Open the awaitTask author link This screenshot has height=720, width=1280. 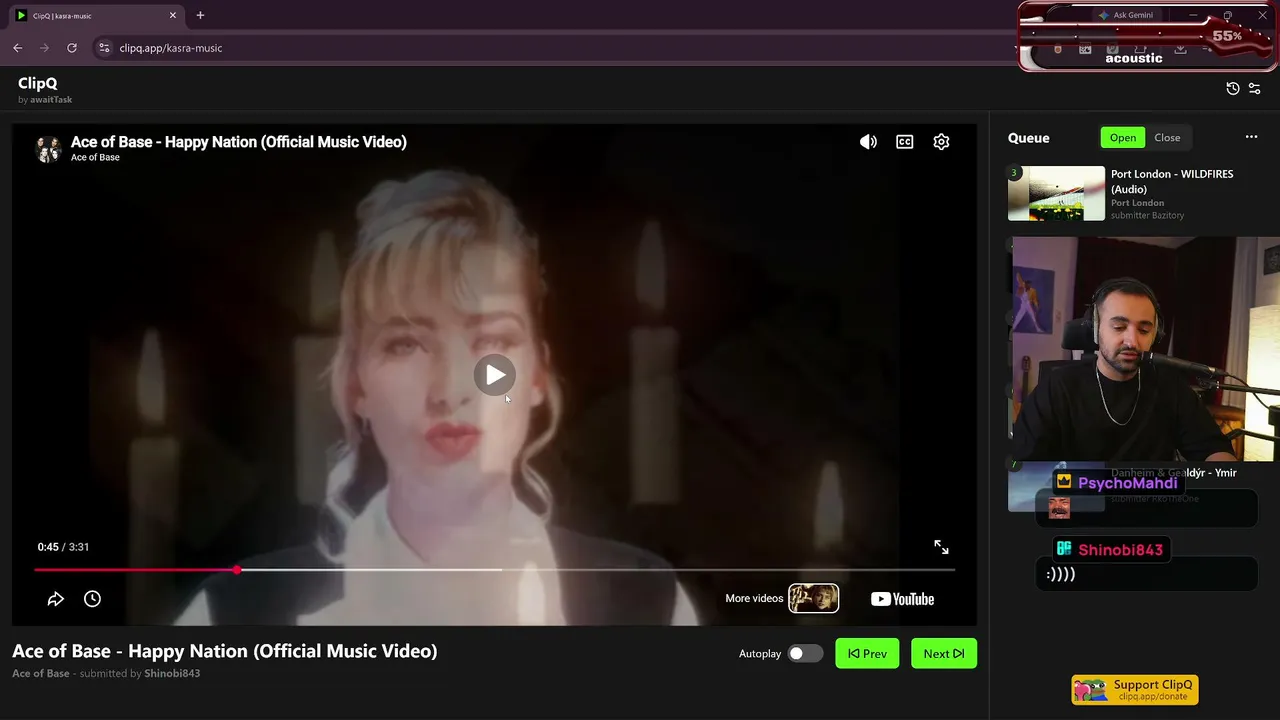(51, 100)
